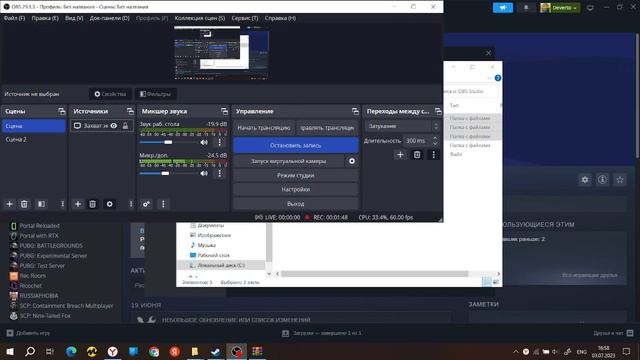
Task: Open Сервис menu in OBS
Action: tap(244, 18)
